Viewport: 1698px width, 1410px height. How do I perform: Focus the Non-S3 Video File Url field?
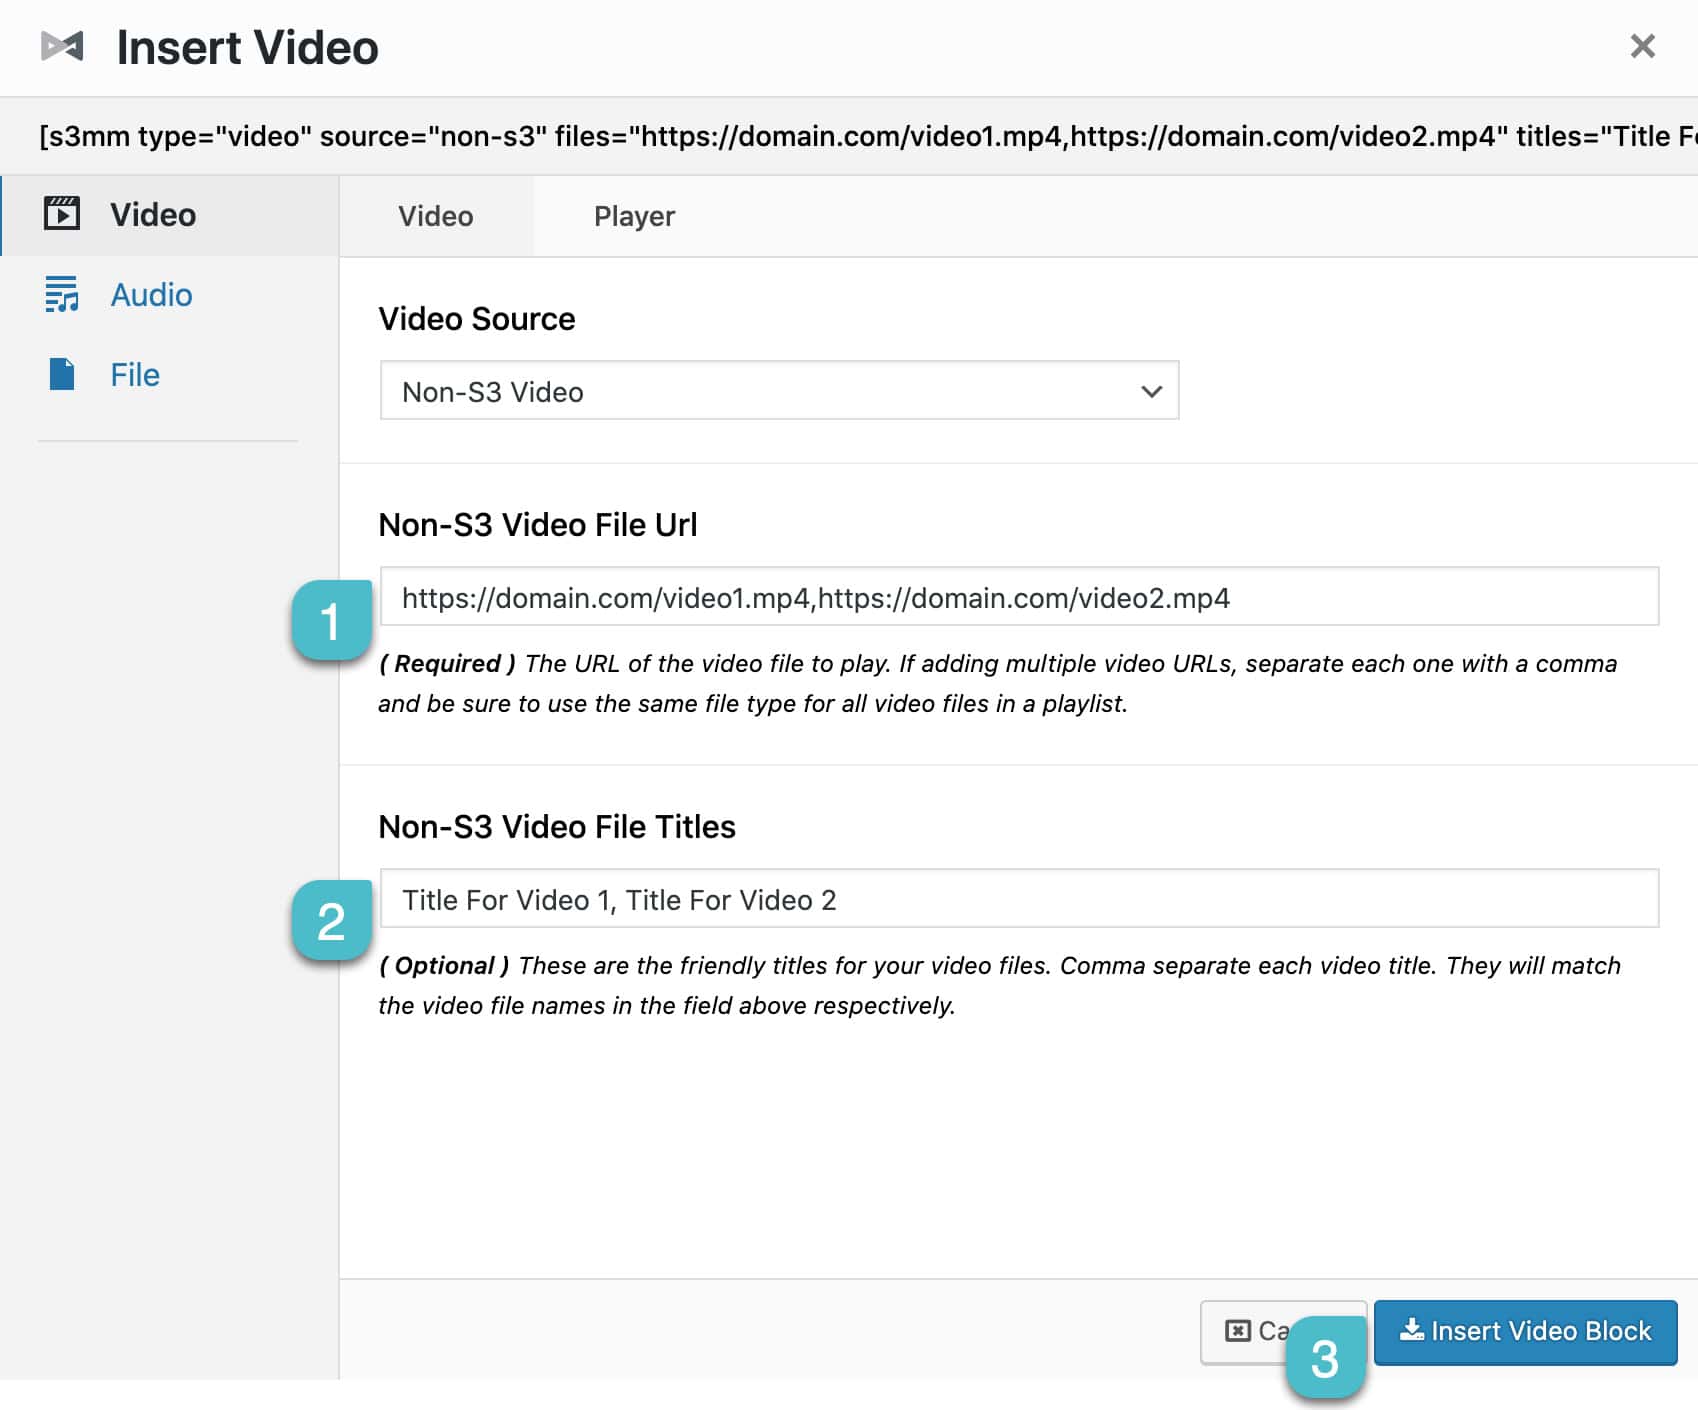(1019, 597)
